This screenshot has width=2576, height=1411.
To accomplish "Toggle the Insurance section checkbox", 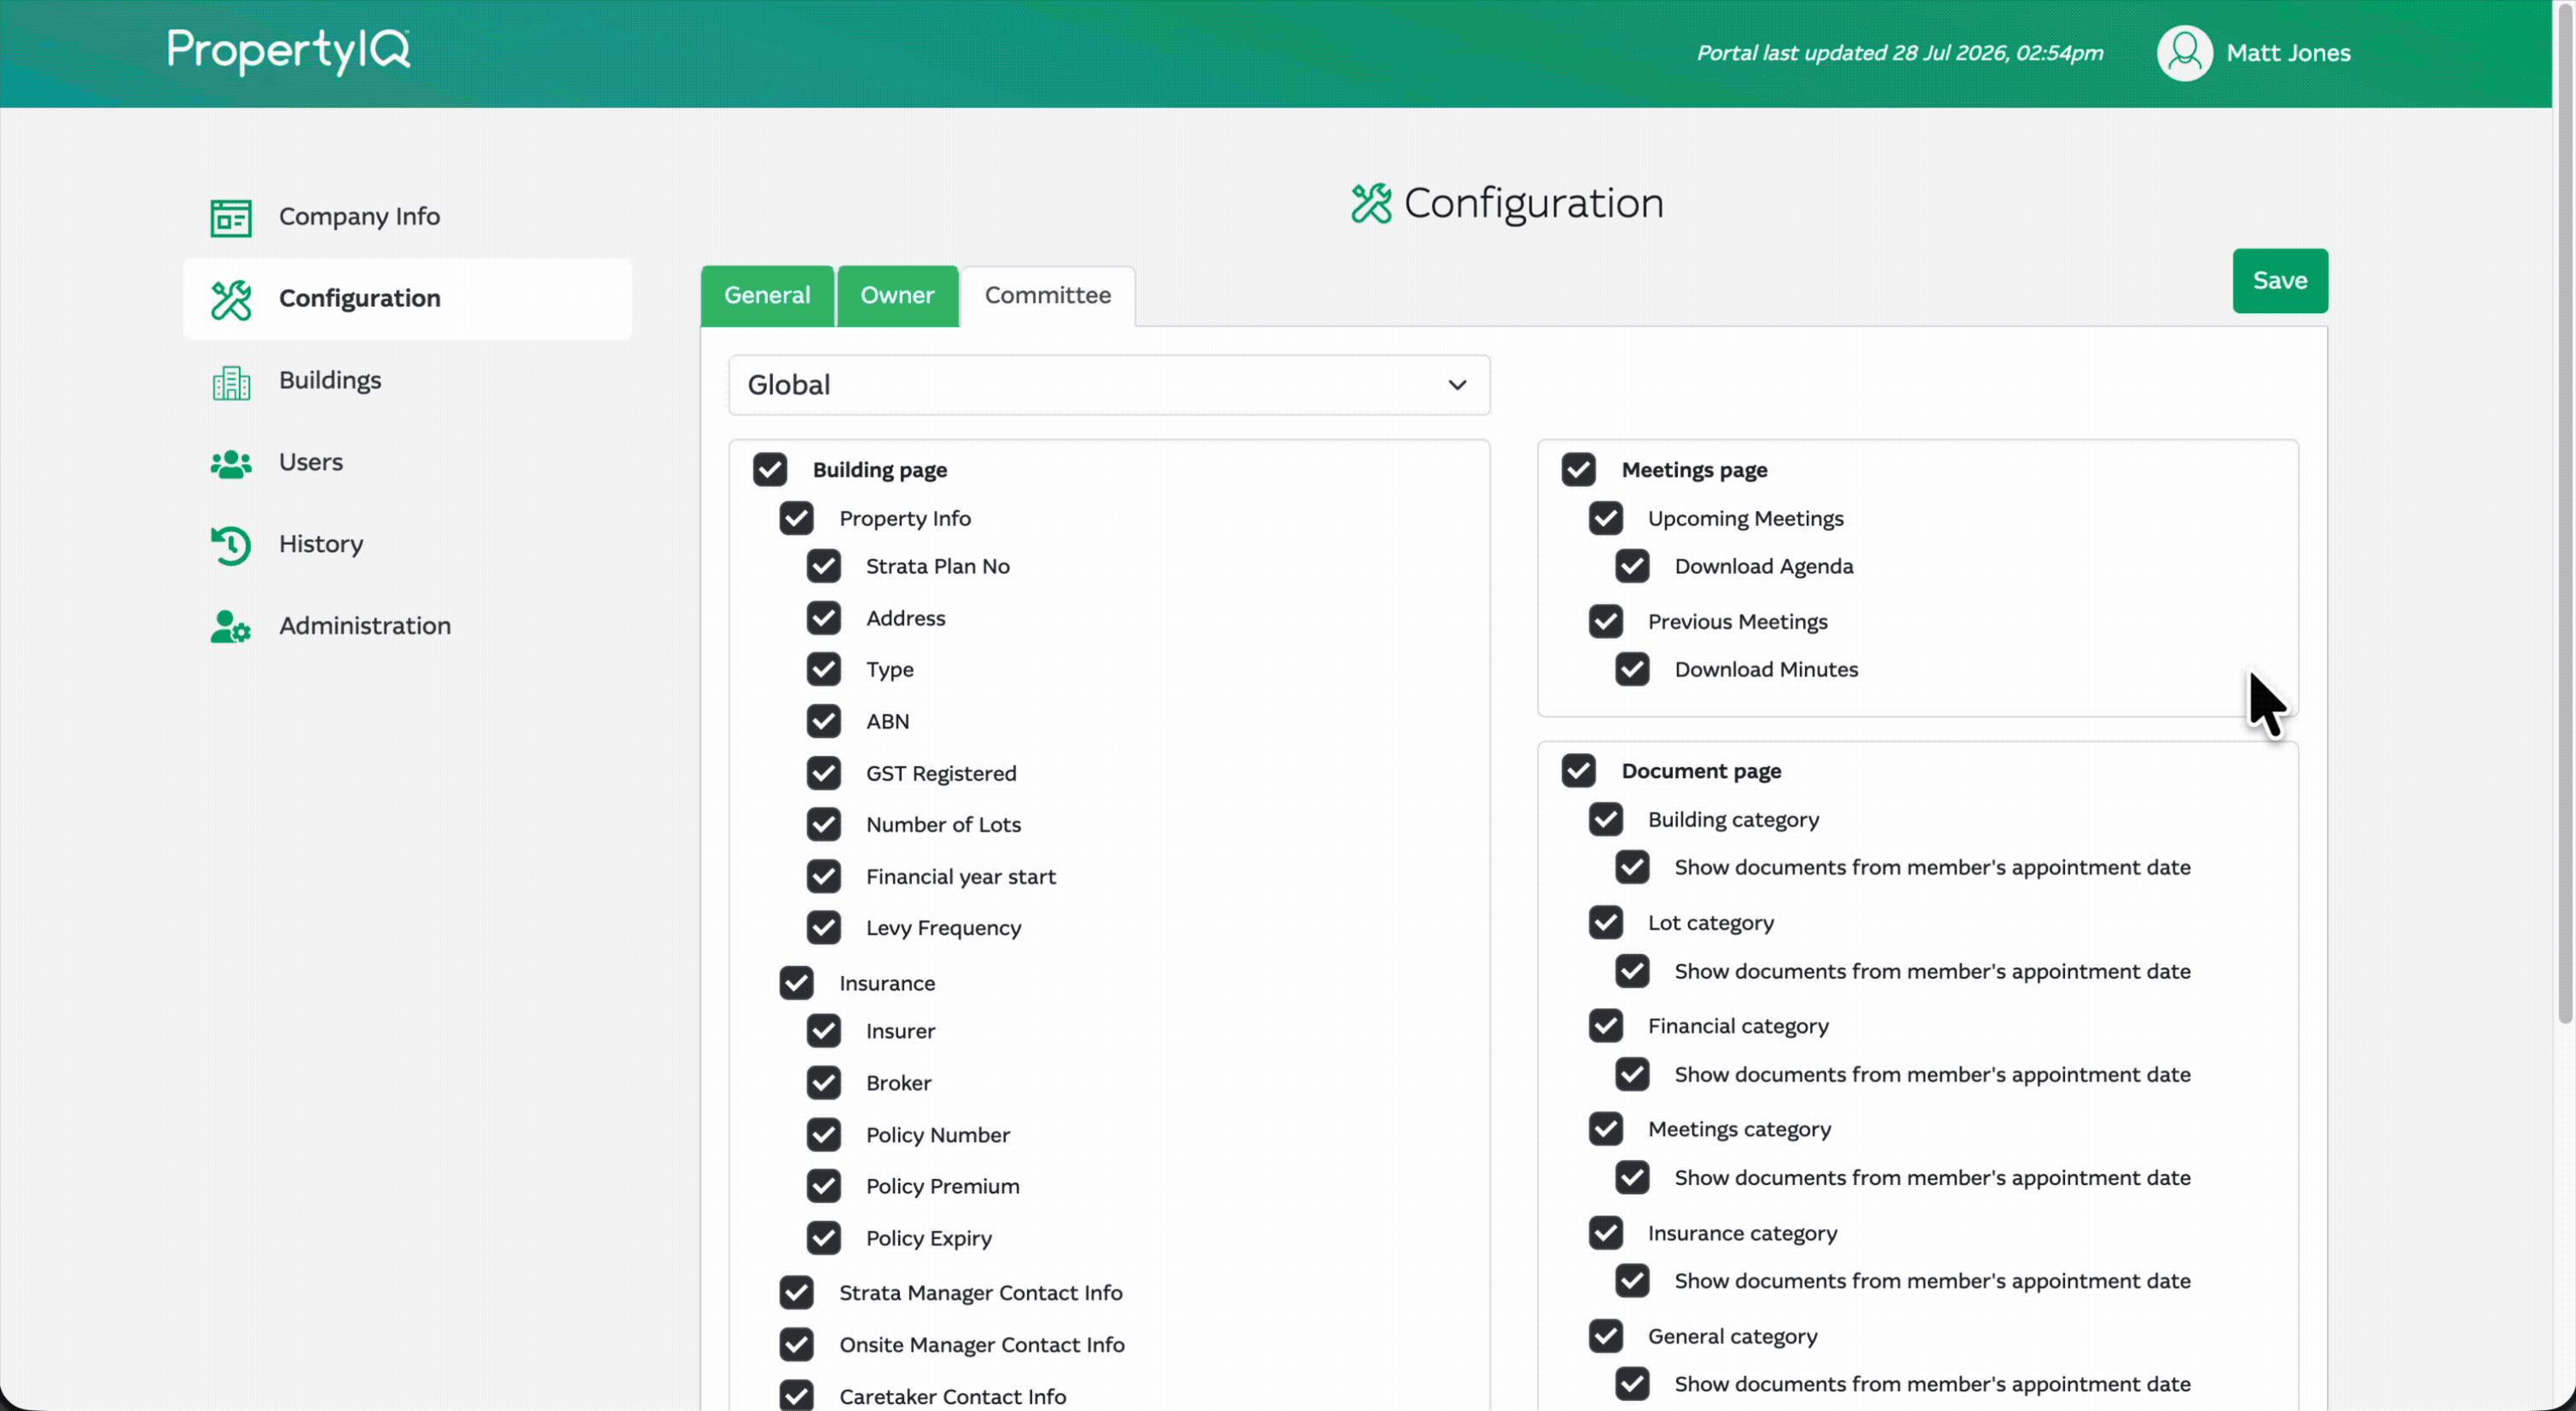I will [797, 984].
